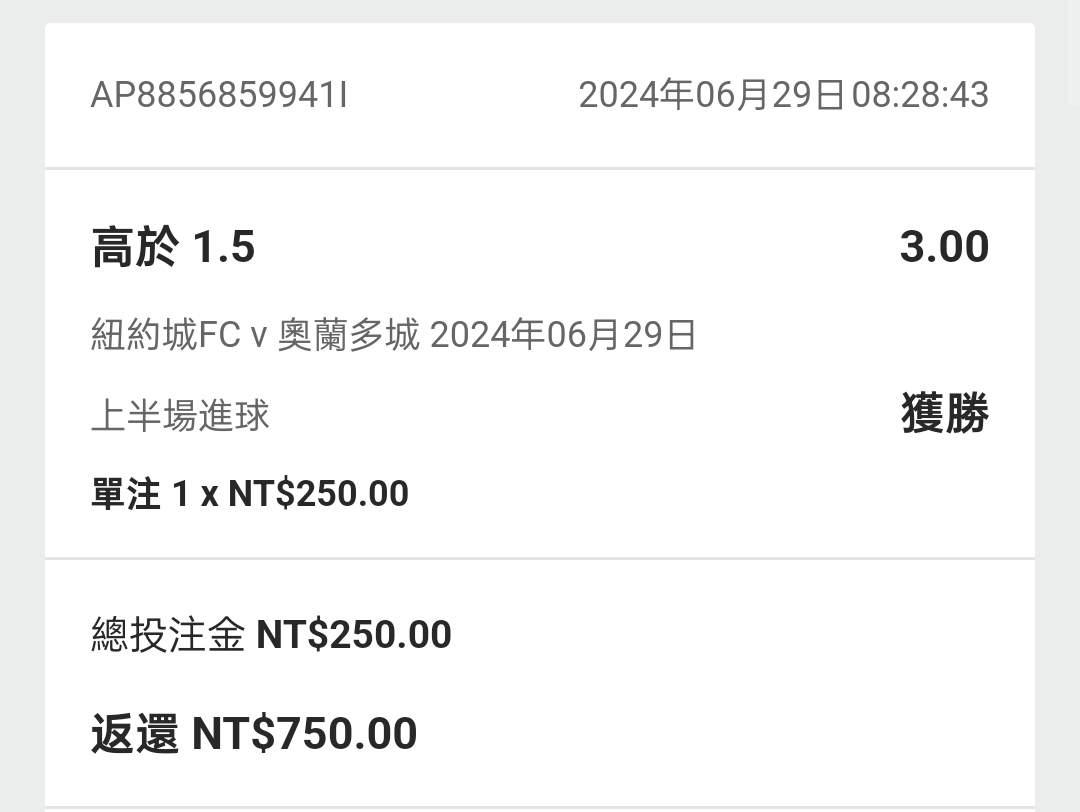Image resolution: width=1080 pixels, height=812 pixels.
Task: Click the "v" between the team names
Action: (258, 337)
